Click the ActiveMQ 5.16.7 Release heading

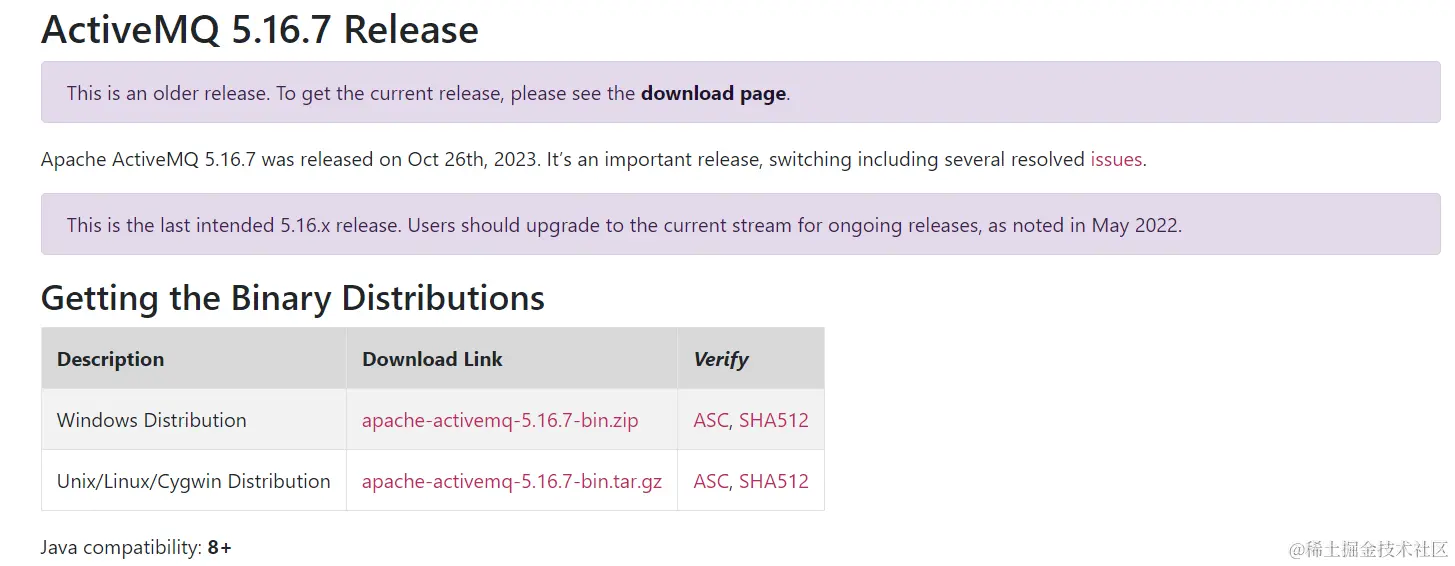click(260, 29)
